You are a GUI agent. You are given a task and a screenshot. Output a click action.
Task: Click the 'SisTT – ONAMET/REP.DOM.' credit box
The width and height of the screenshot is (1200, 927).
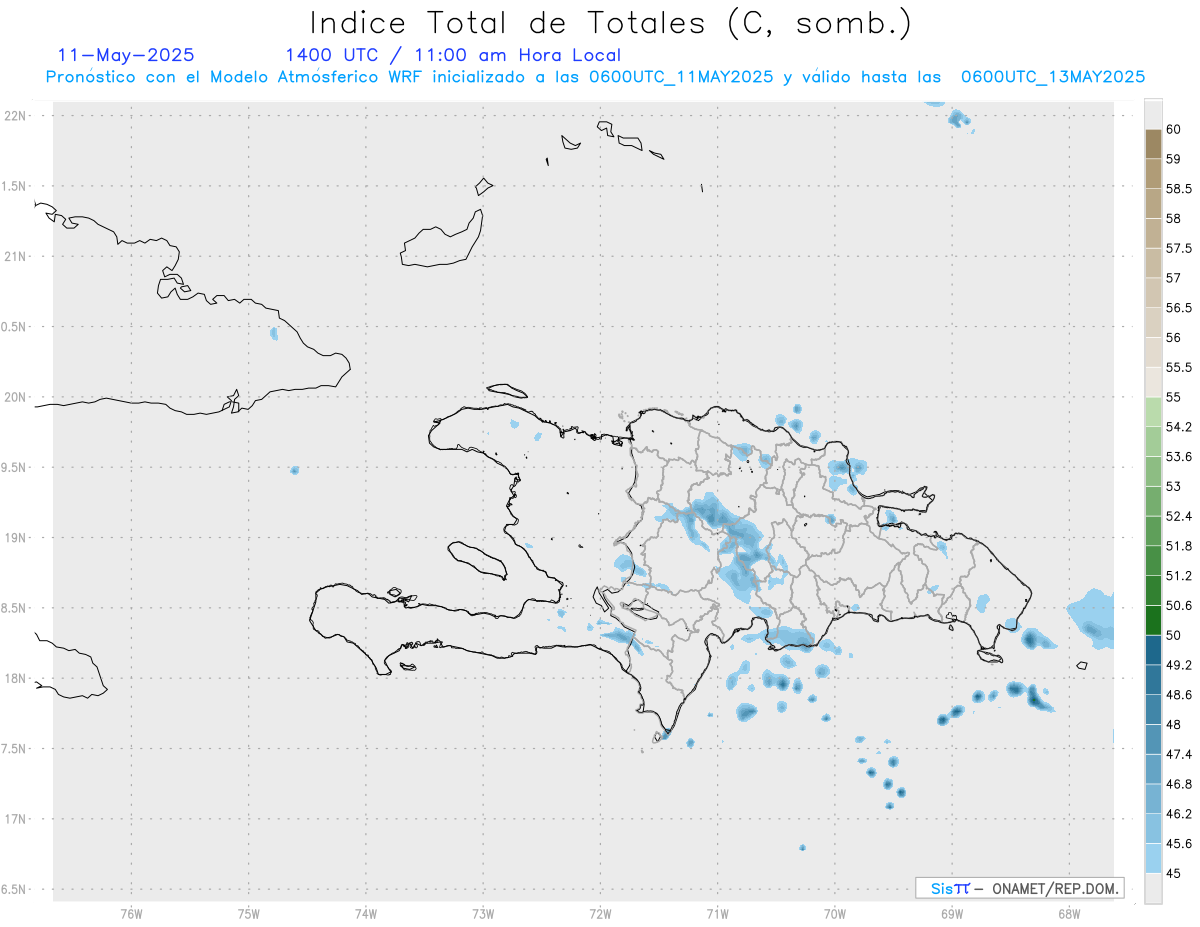pyautogui.click(x=1019, y=888)
